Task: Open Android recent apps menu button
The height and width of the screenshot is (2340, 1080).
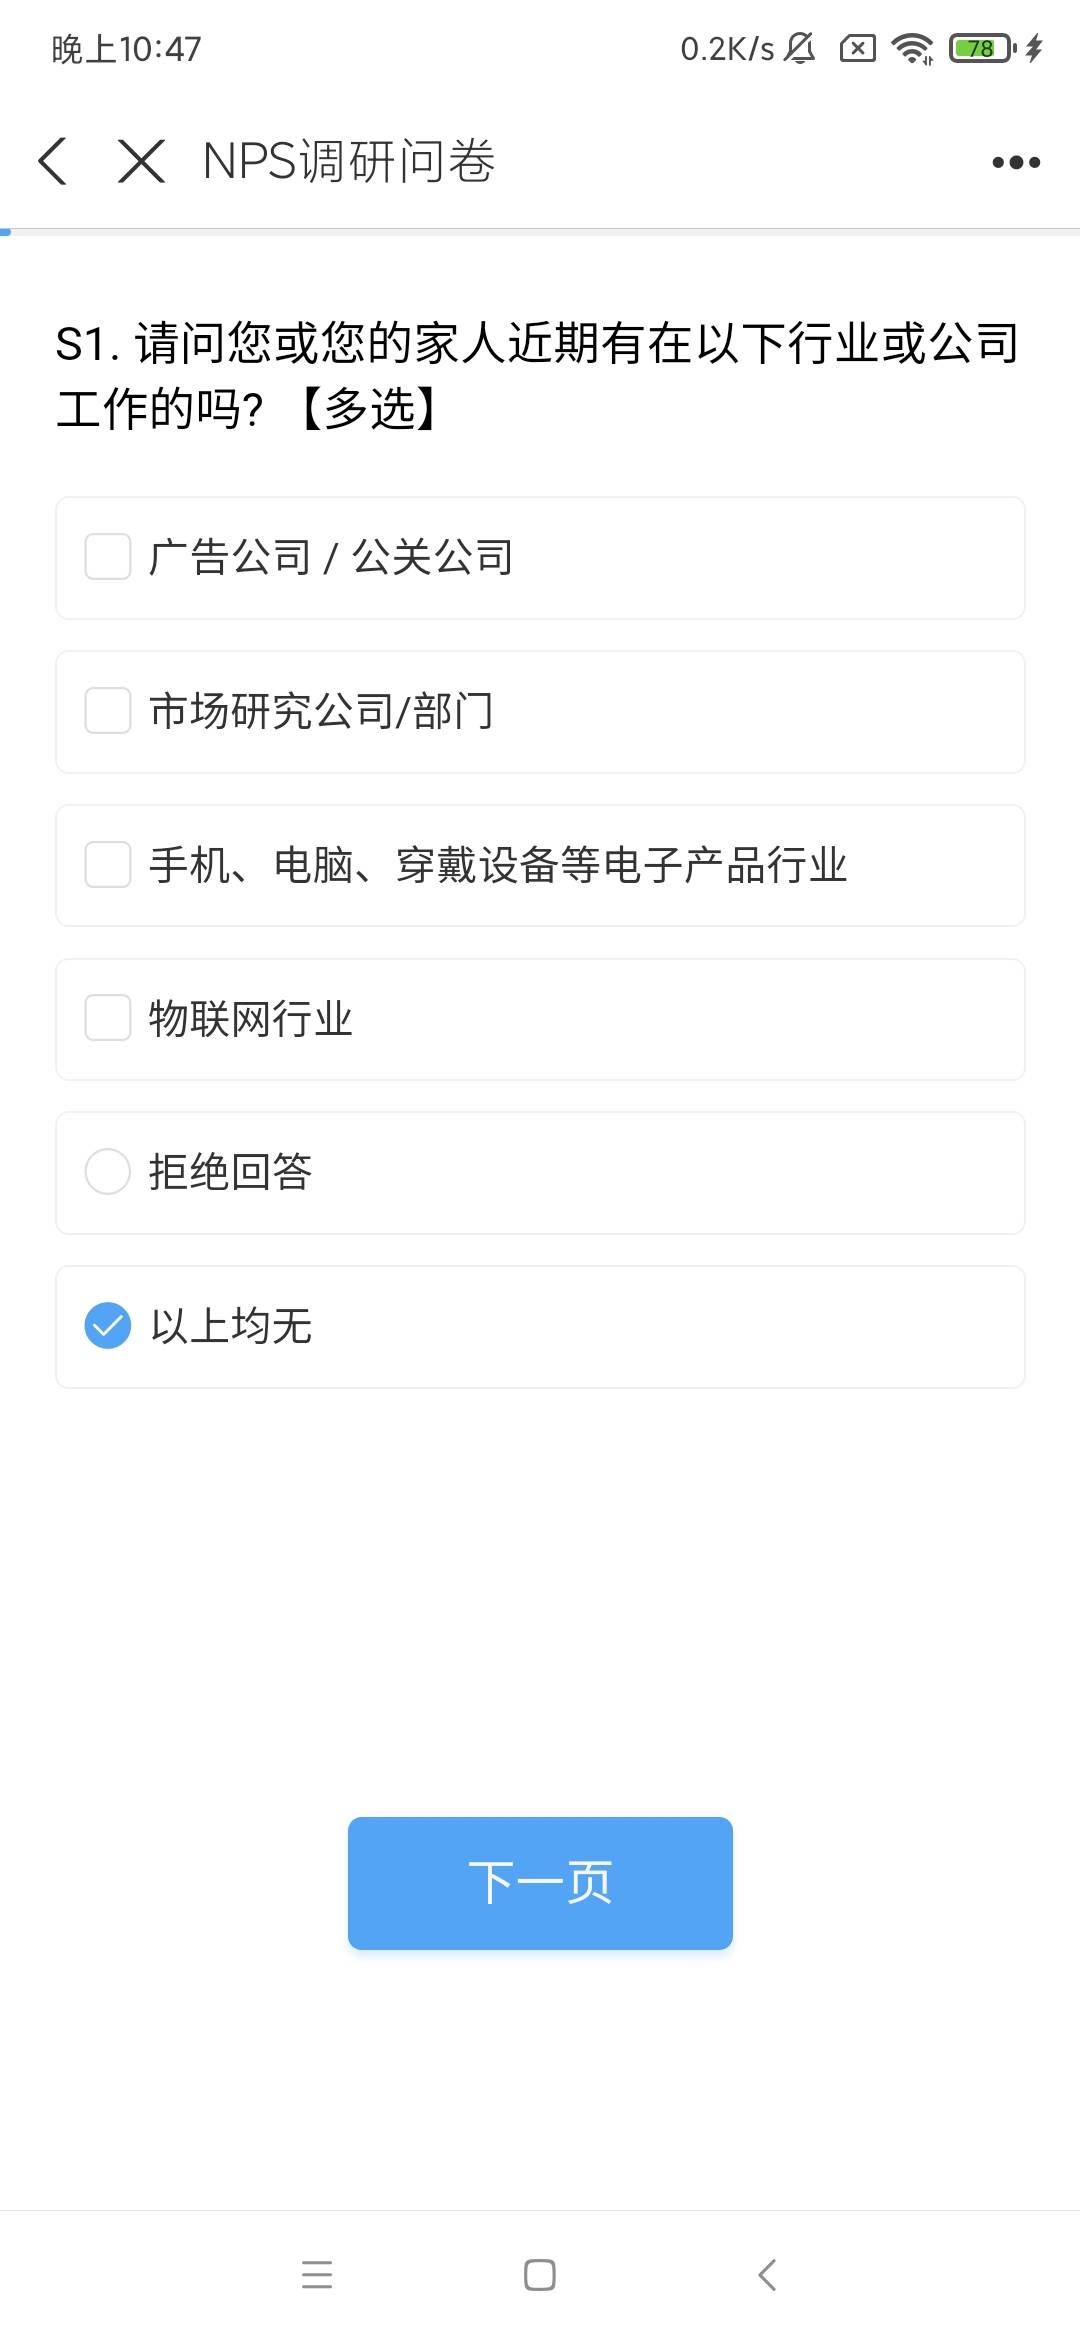Action: [x=317, y=2274]
